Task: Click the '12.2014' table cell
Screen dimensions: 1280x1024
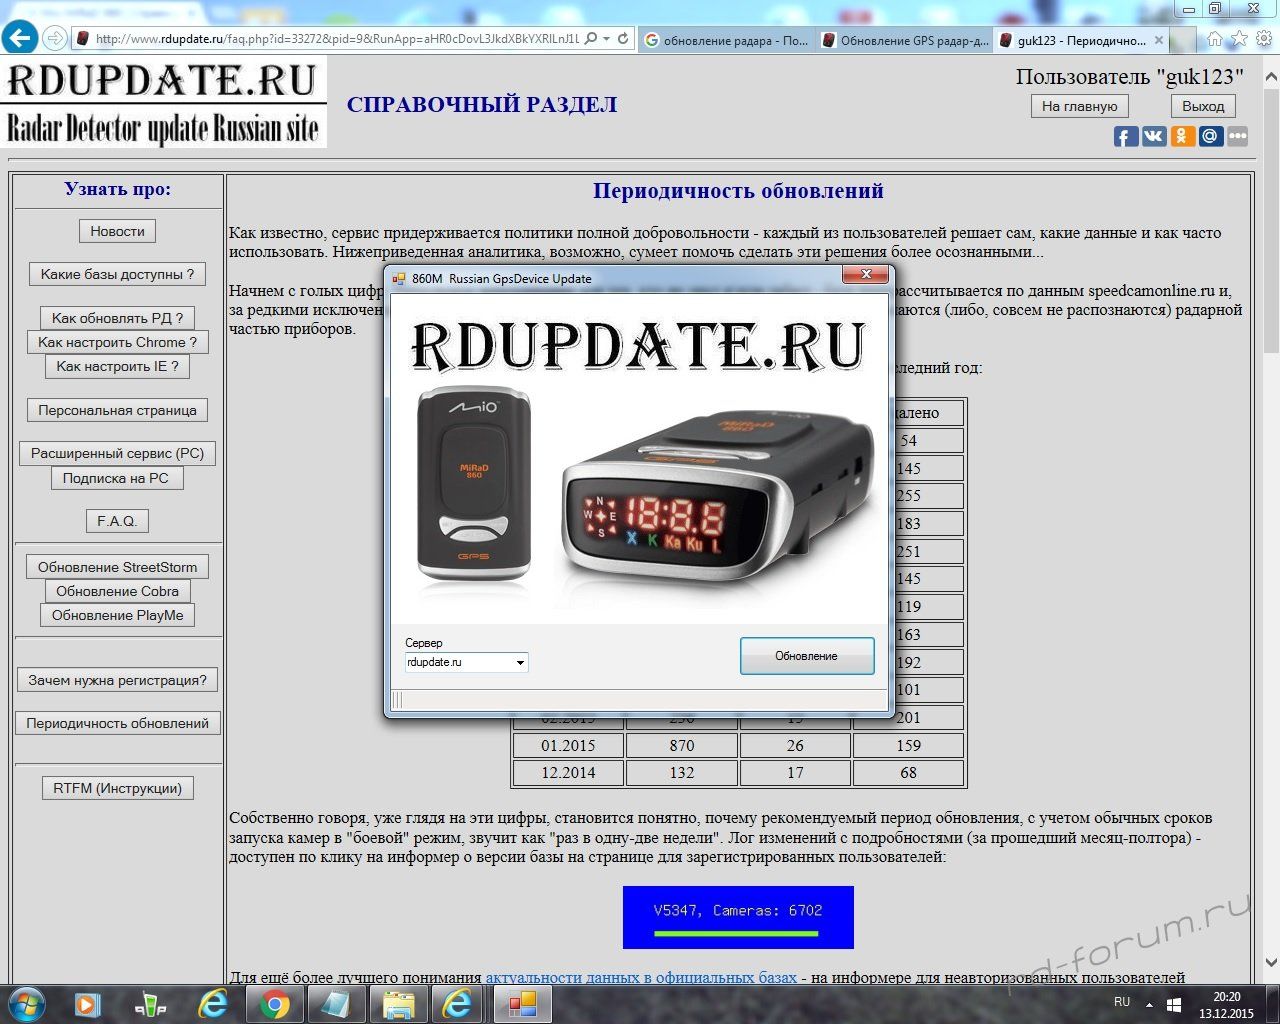Action: click(568, 772)
